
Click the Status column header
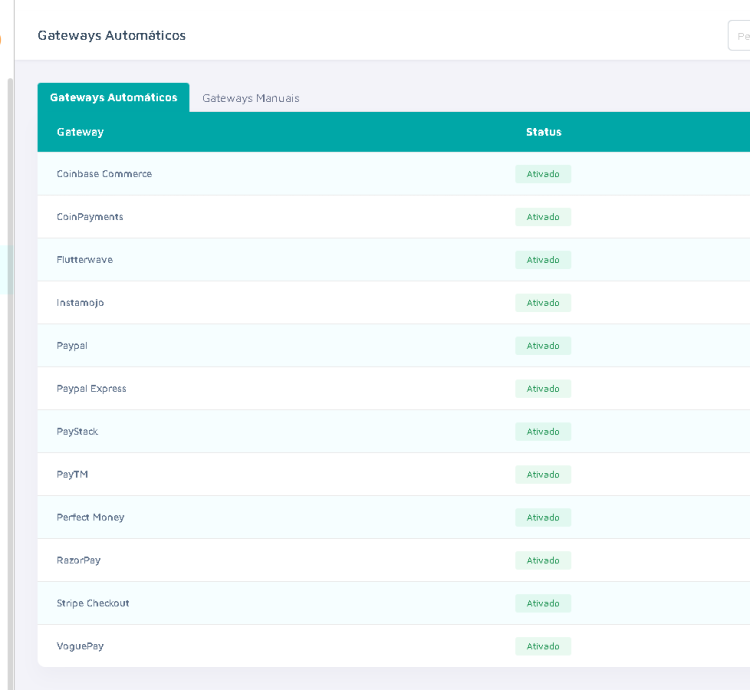[x=543, y=132]
